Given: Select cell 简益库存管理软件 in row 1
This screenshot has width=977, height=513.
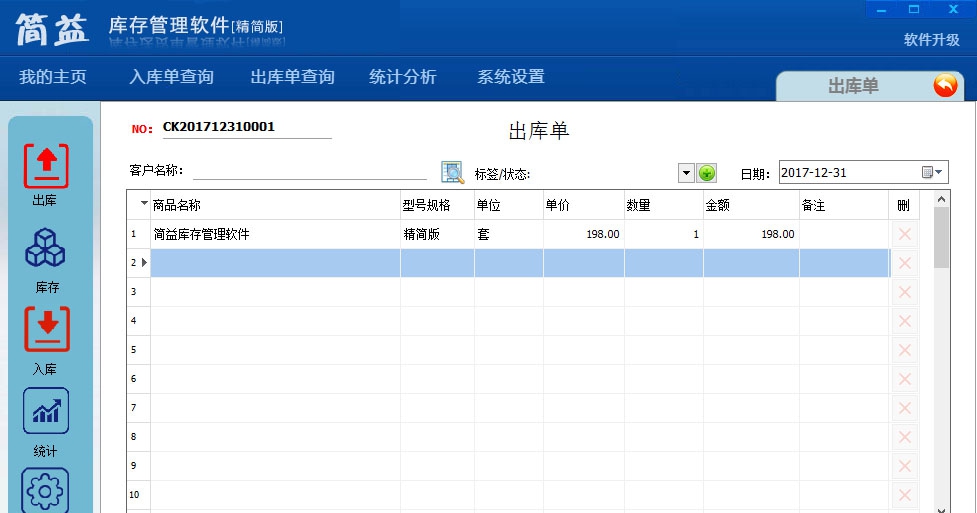Looking at the screenshot, I should pyautogui.click(x=275, y=234).
